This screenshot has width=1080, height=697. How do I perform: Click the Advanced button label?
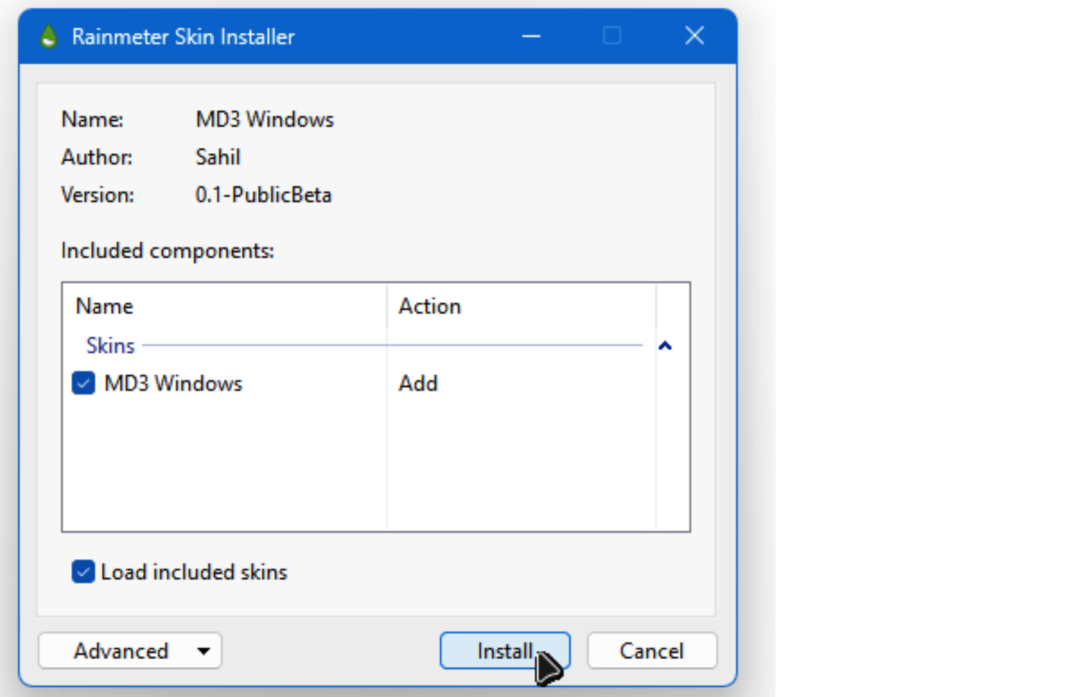tap(120, 651)
